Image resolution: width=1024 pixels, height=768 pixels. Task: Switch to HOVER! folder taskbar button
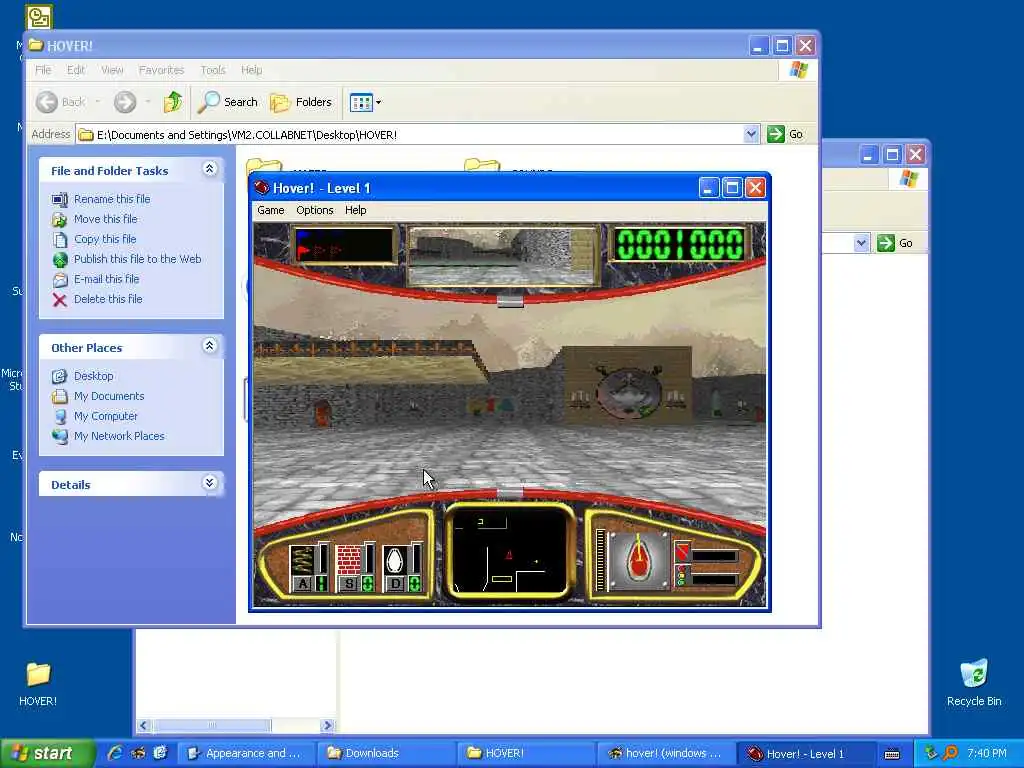(x=526, y=753)
